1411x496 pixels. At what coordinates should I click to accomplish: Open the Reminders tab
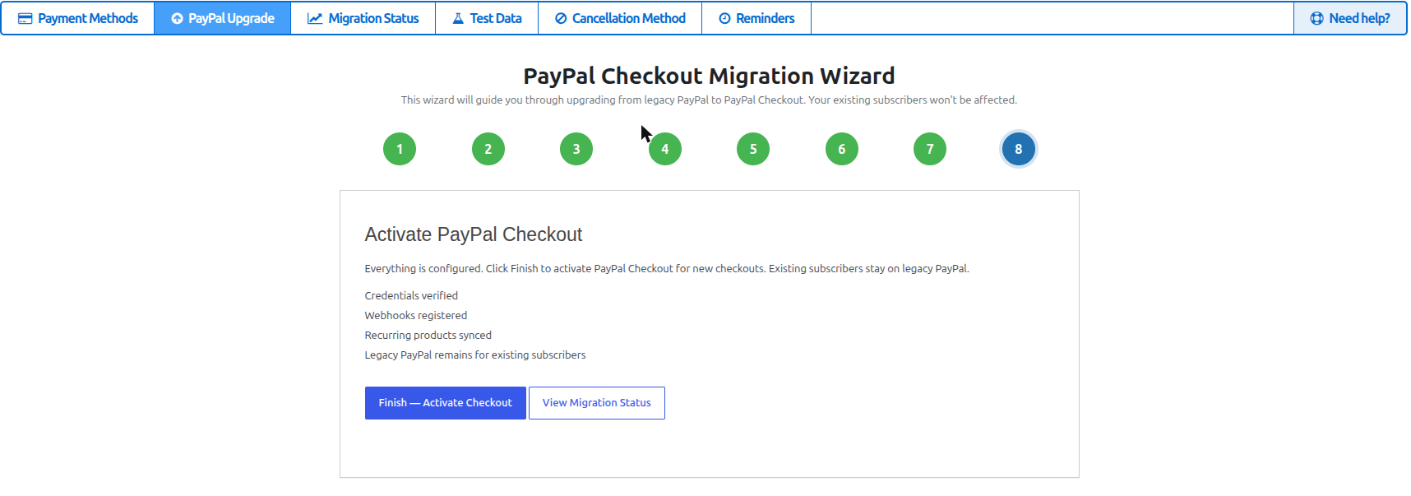tap(756, 18)
